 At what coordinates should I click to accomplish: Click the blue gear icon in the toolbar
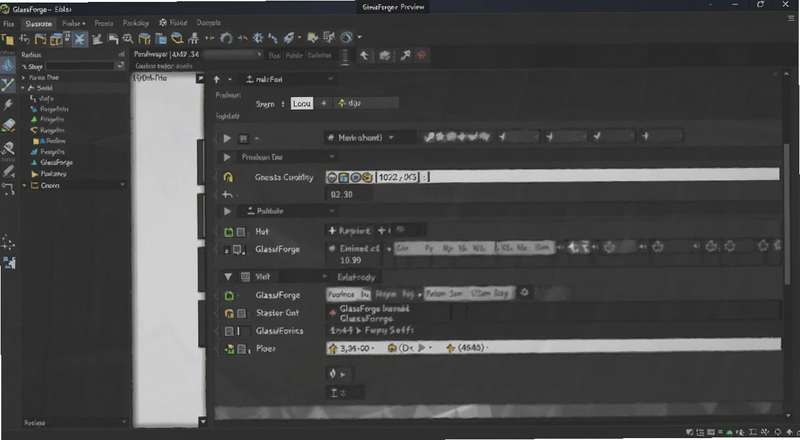pyautogui.click(x=258, y=38)
